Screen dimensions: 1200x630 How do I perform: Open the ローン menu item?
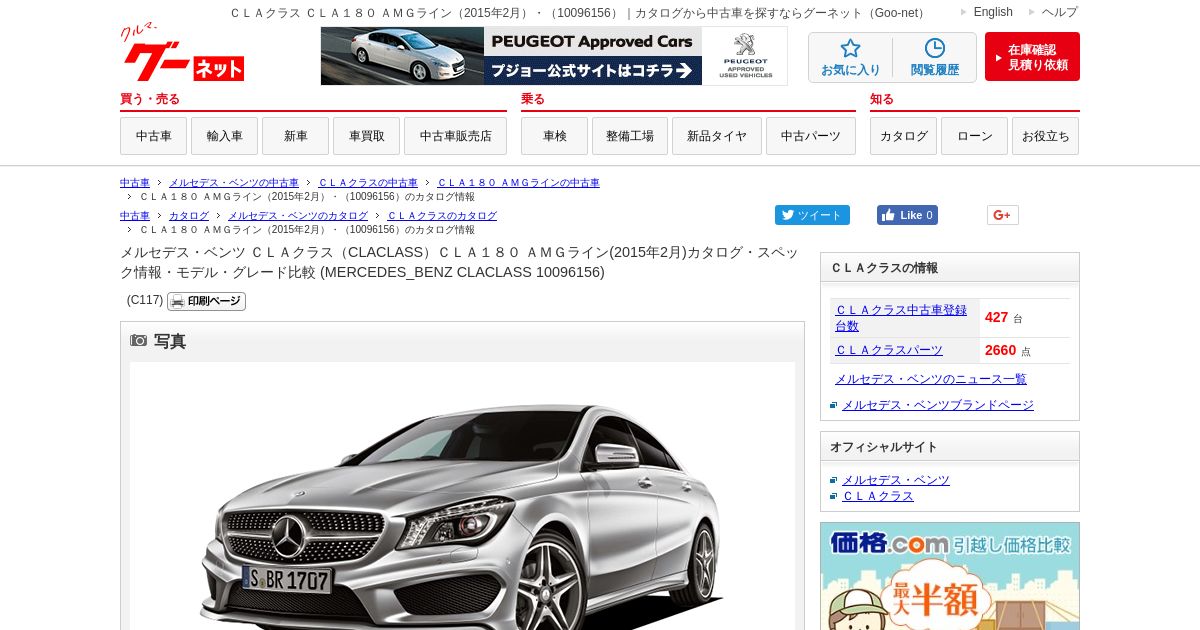(974, 136)
